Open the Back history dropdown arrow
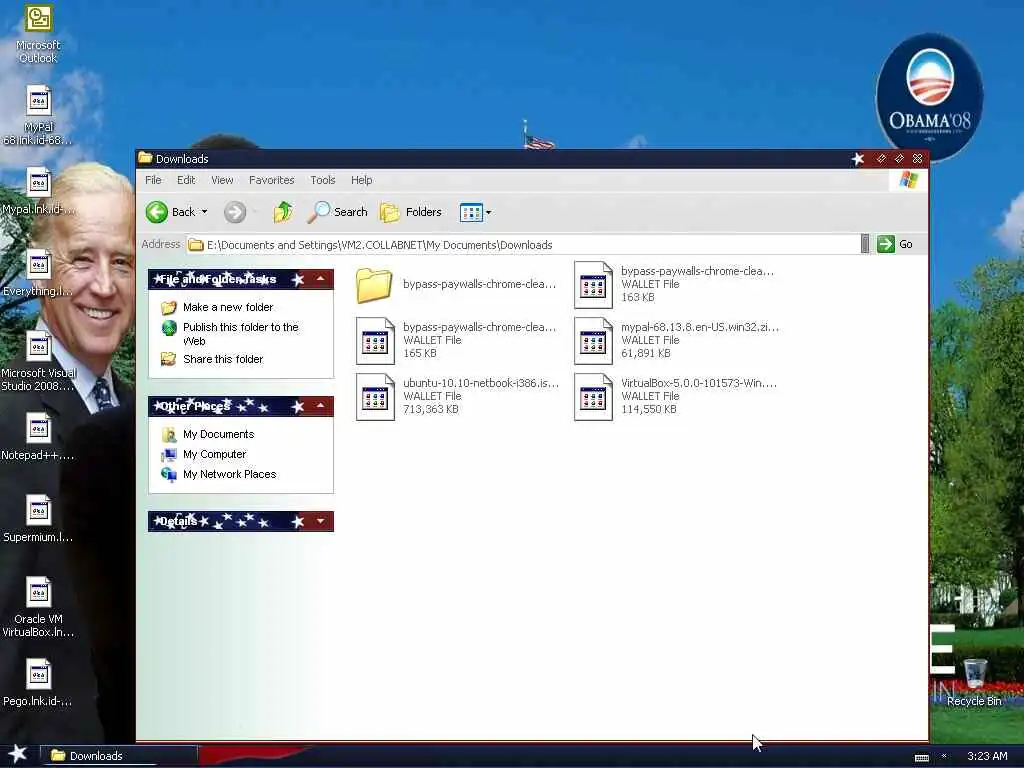The height and width of the screenshot is (768, 1024). click(x=204, y=212)
